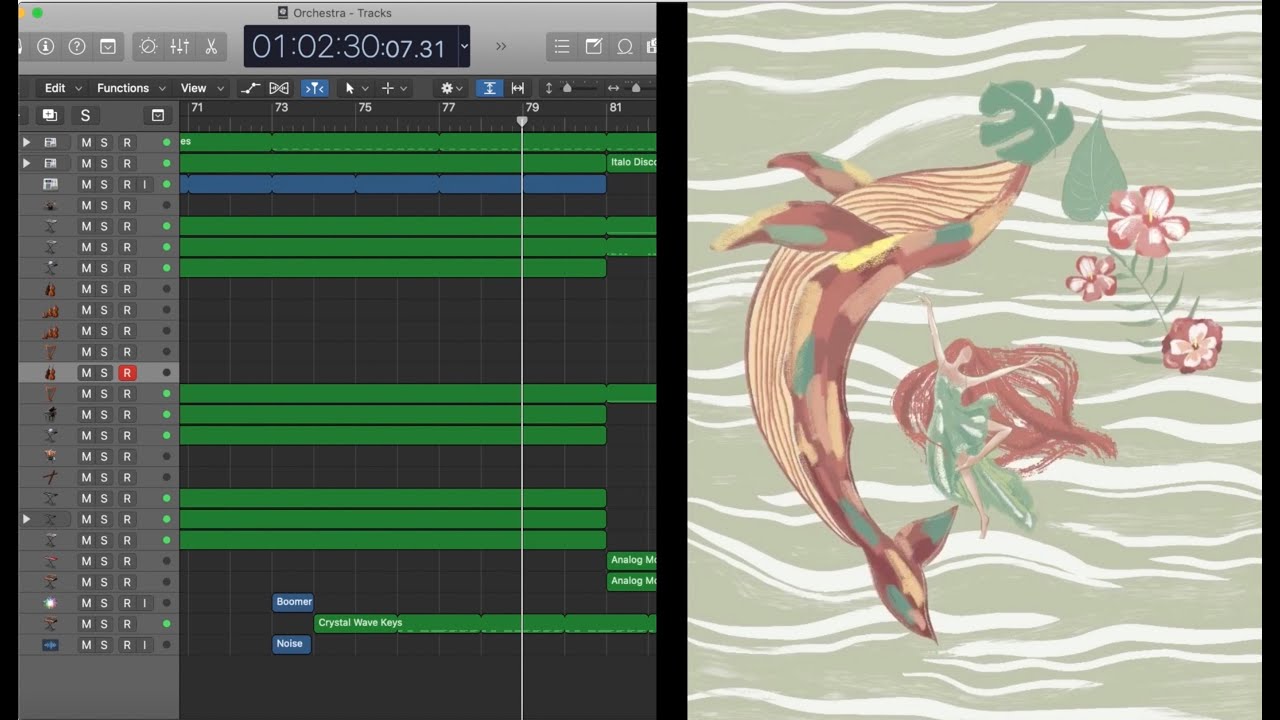
Task: Mute the Boomer track
Action: click(x=86, y=603)
